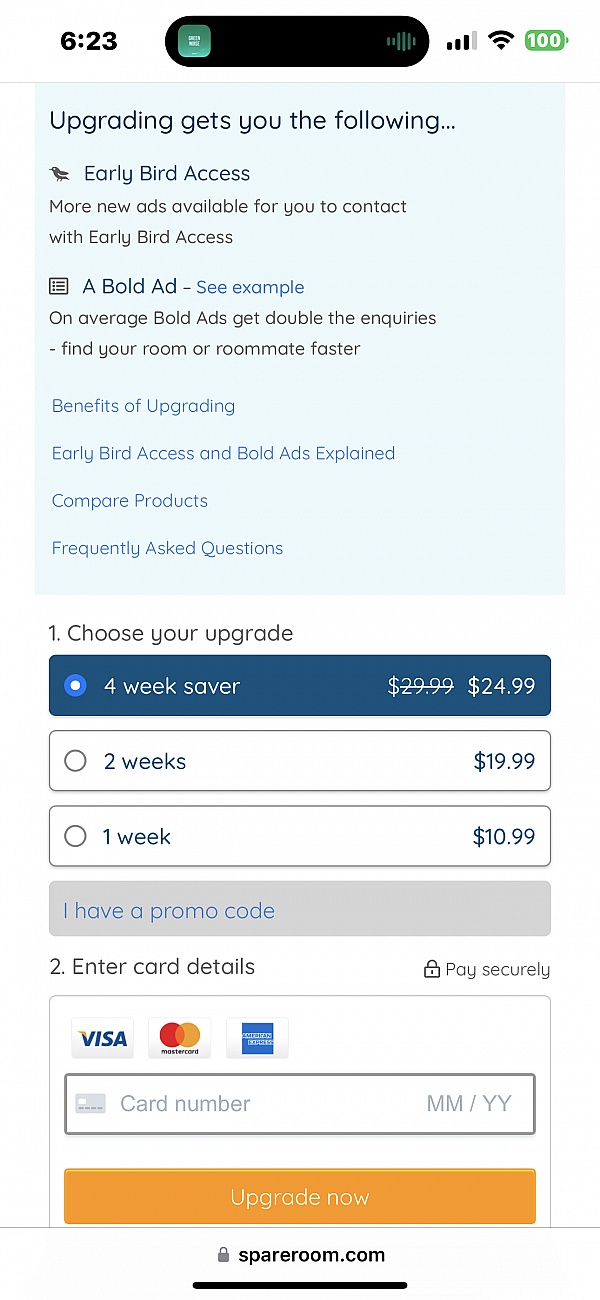Select the 2 weeks upgrade option
Viewport: 600px width, 1300px height.
pyautogui.click(x=75, y=761)
